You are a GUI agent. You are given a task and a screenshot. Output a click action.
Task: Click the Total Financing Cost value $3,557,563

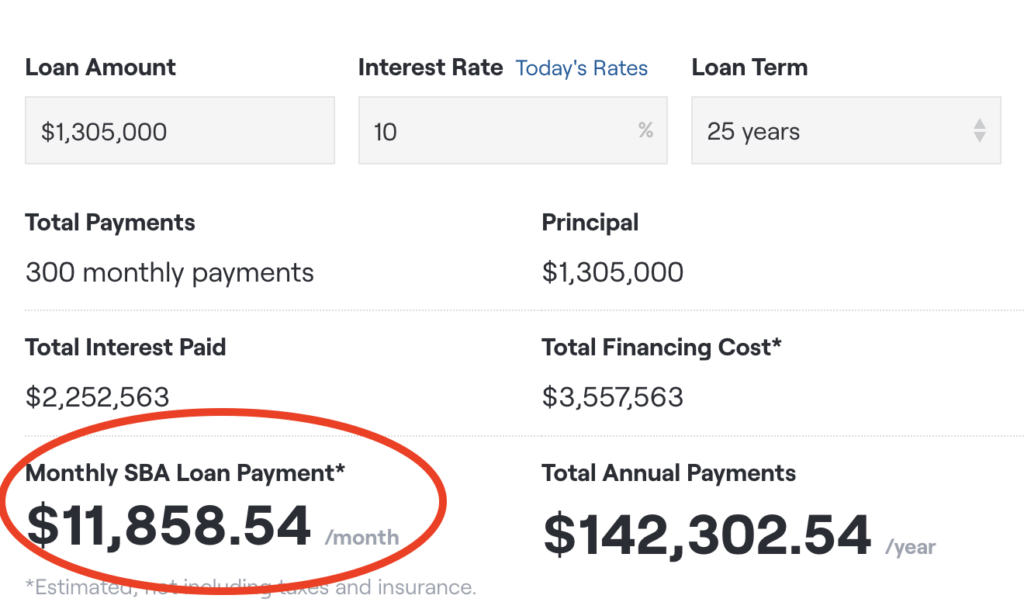[613, 397]
